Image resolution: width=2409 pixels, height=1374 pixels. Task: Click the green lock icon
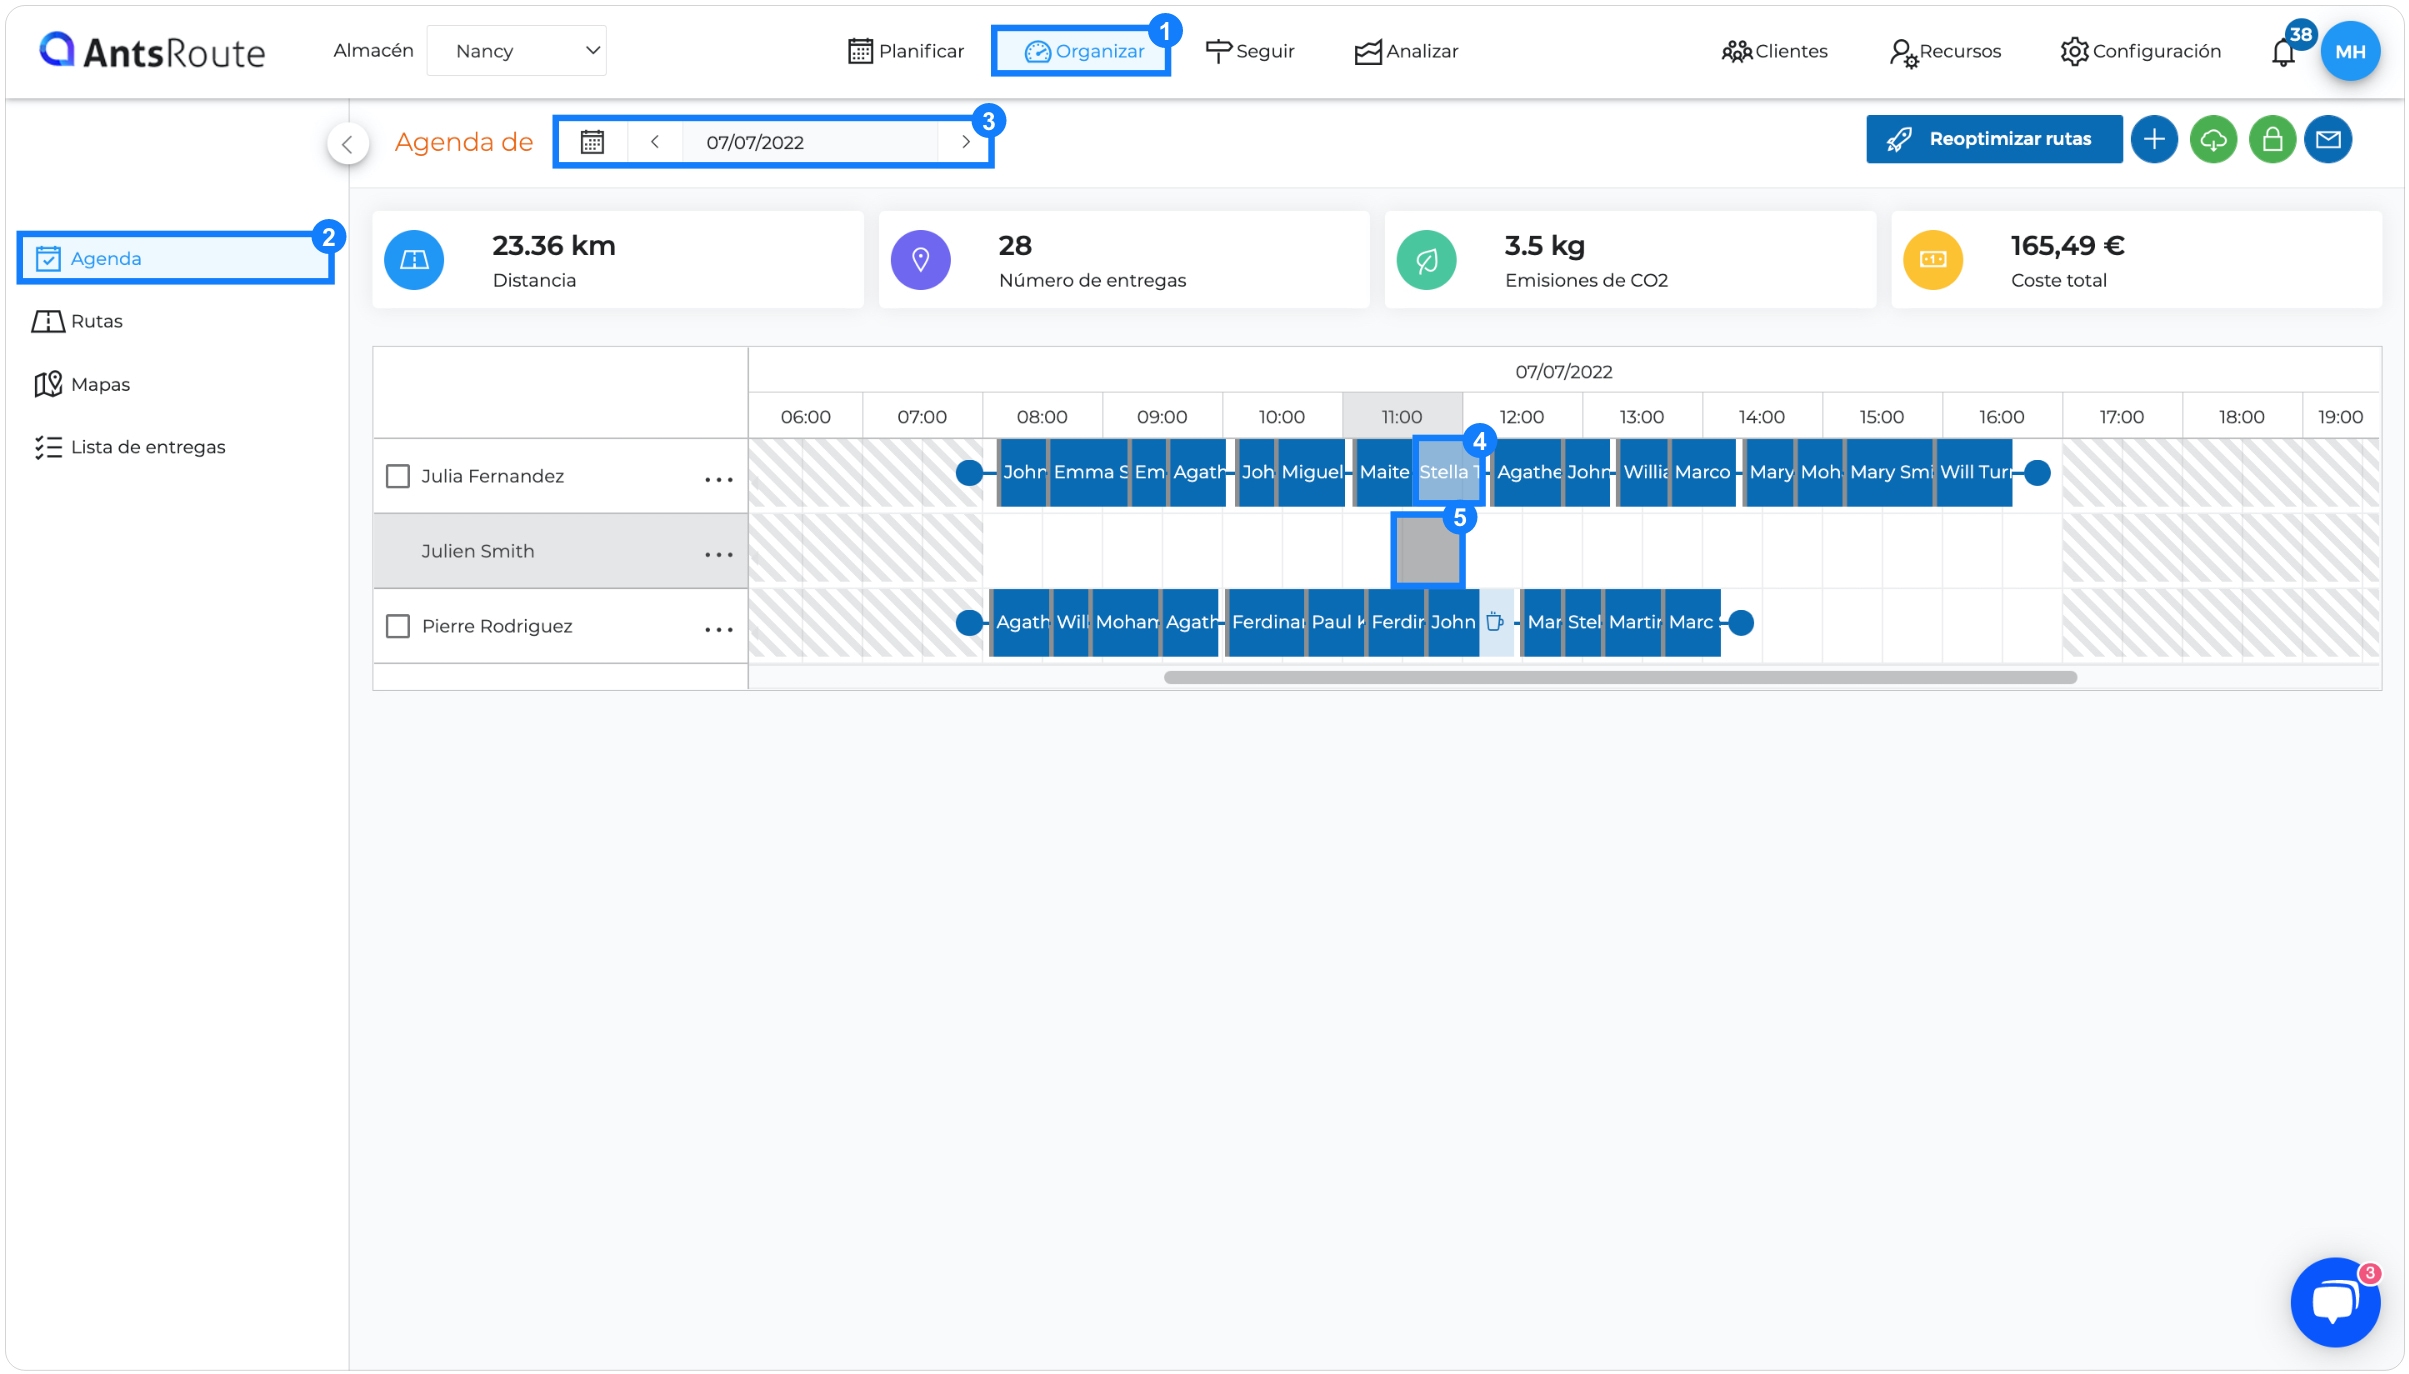[x=2272, y=139]
